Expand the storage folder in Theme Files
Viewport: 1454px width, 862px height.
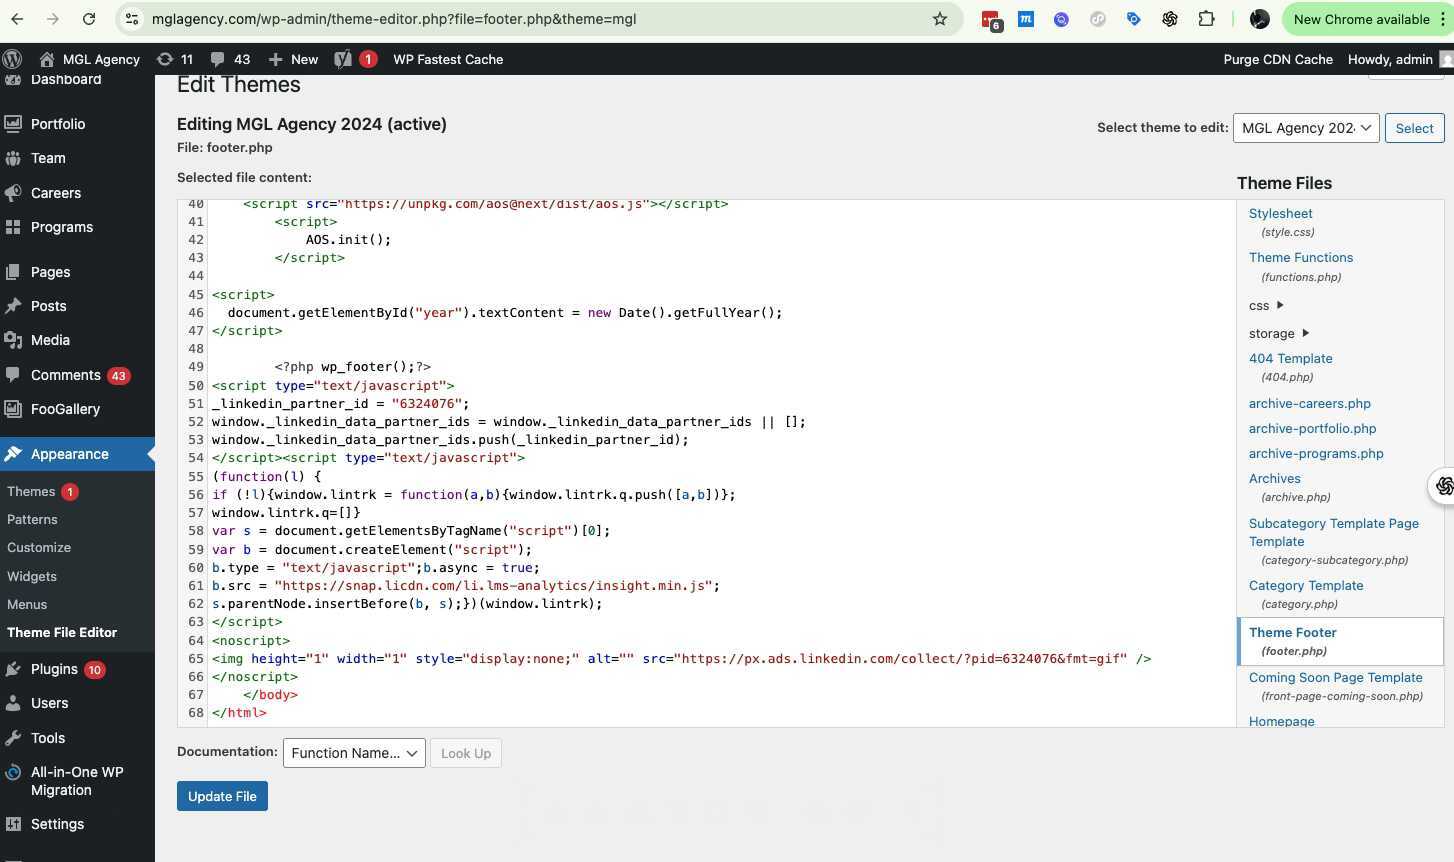click(x=1278, y=334)
